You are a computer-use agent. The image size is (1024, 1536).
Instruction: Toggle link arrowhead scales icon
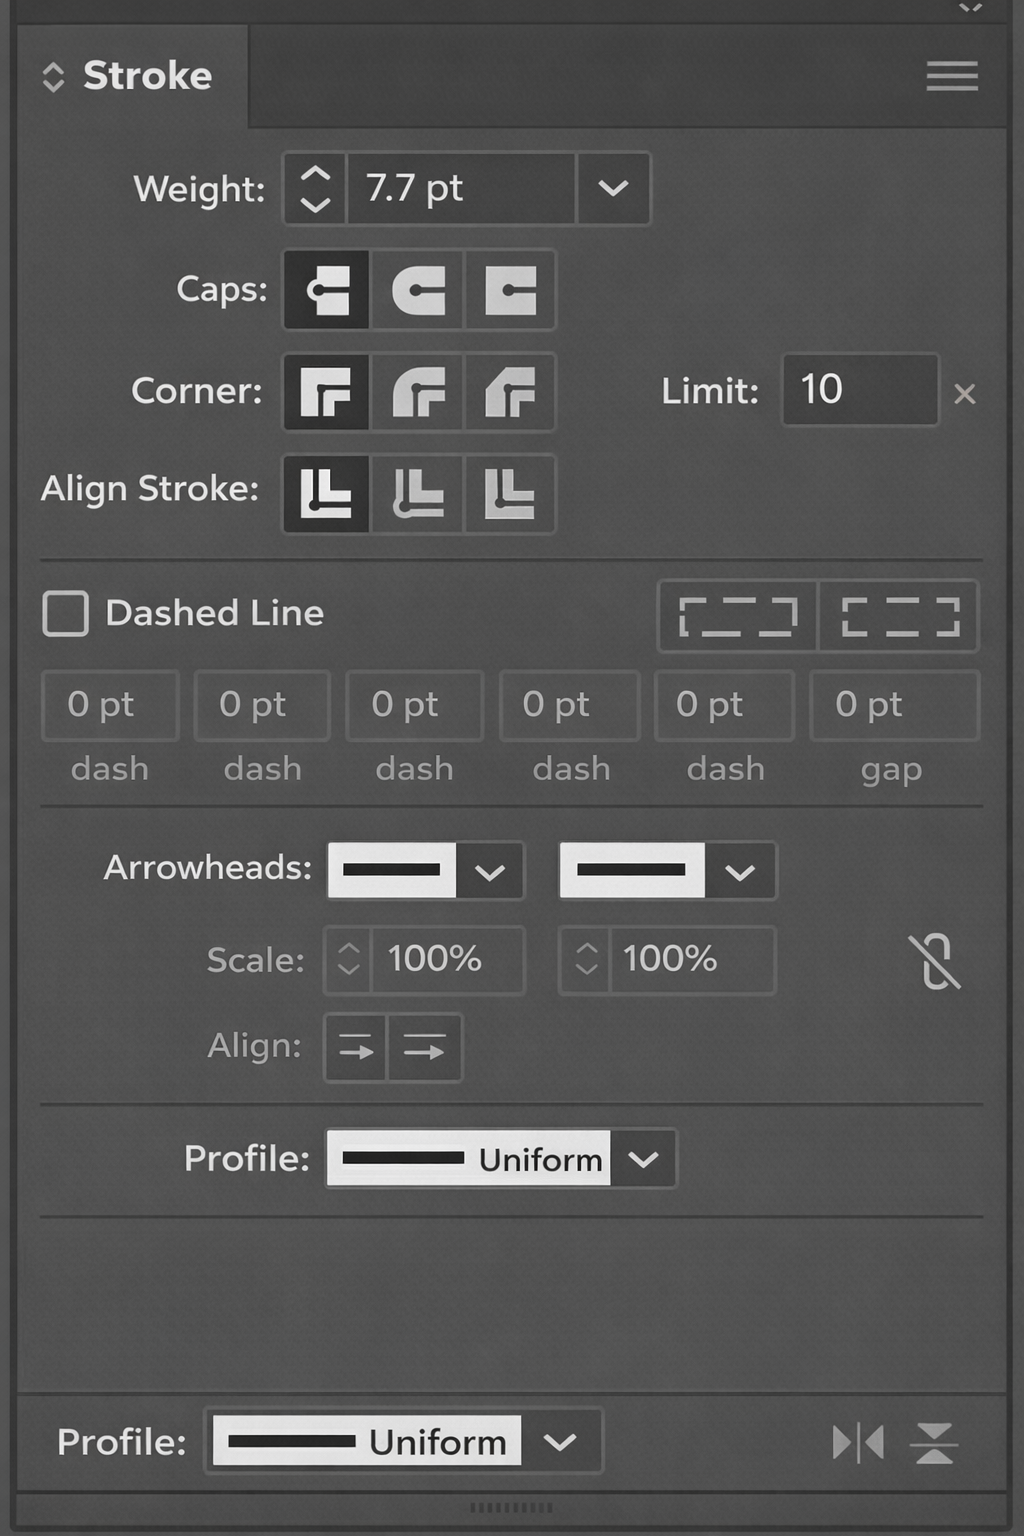pos(936,961)
